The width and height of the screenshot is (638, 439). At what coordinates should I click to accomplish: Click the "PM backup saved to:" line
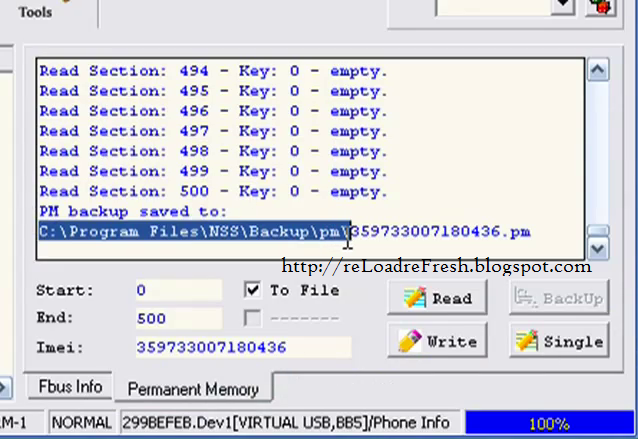click(x=133, y=212)
